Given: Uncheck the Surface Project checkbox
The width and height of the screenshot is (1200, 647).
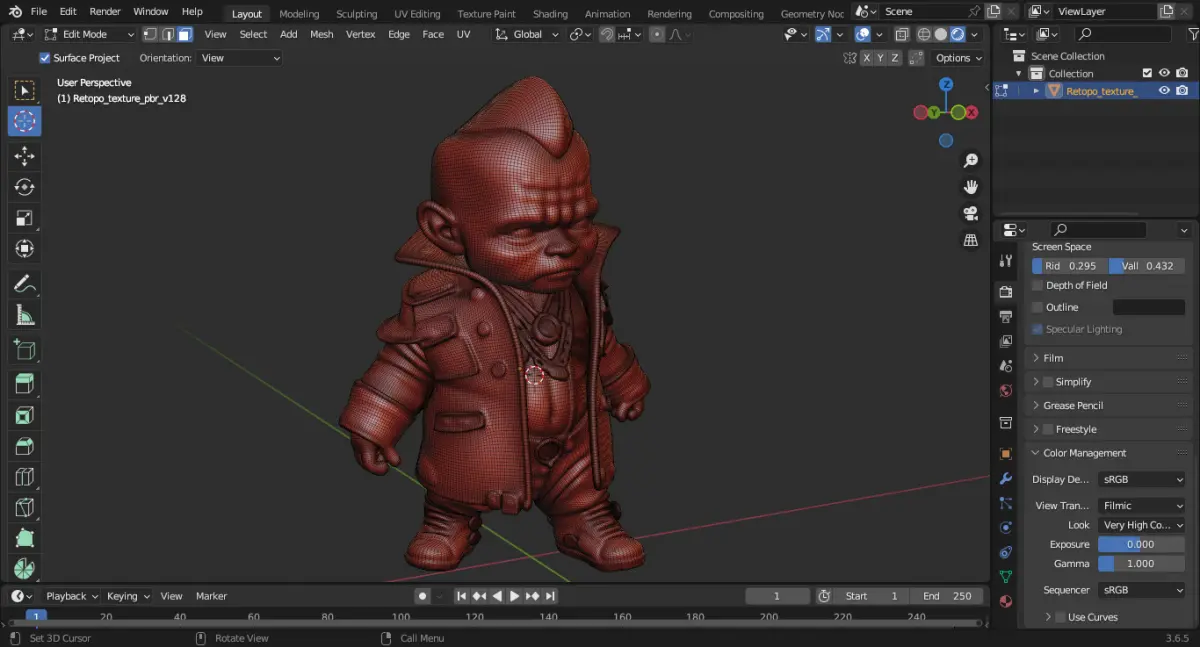Looking at the screenshot, I should click(x=44, y=58).
